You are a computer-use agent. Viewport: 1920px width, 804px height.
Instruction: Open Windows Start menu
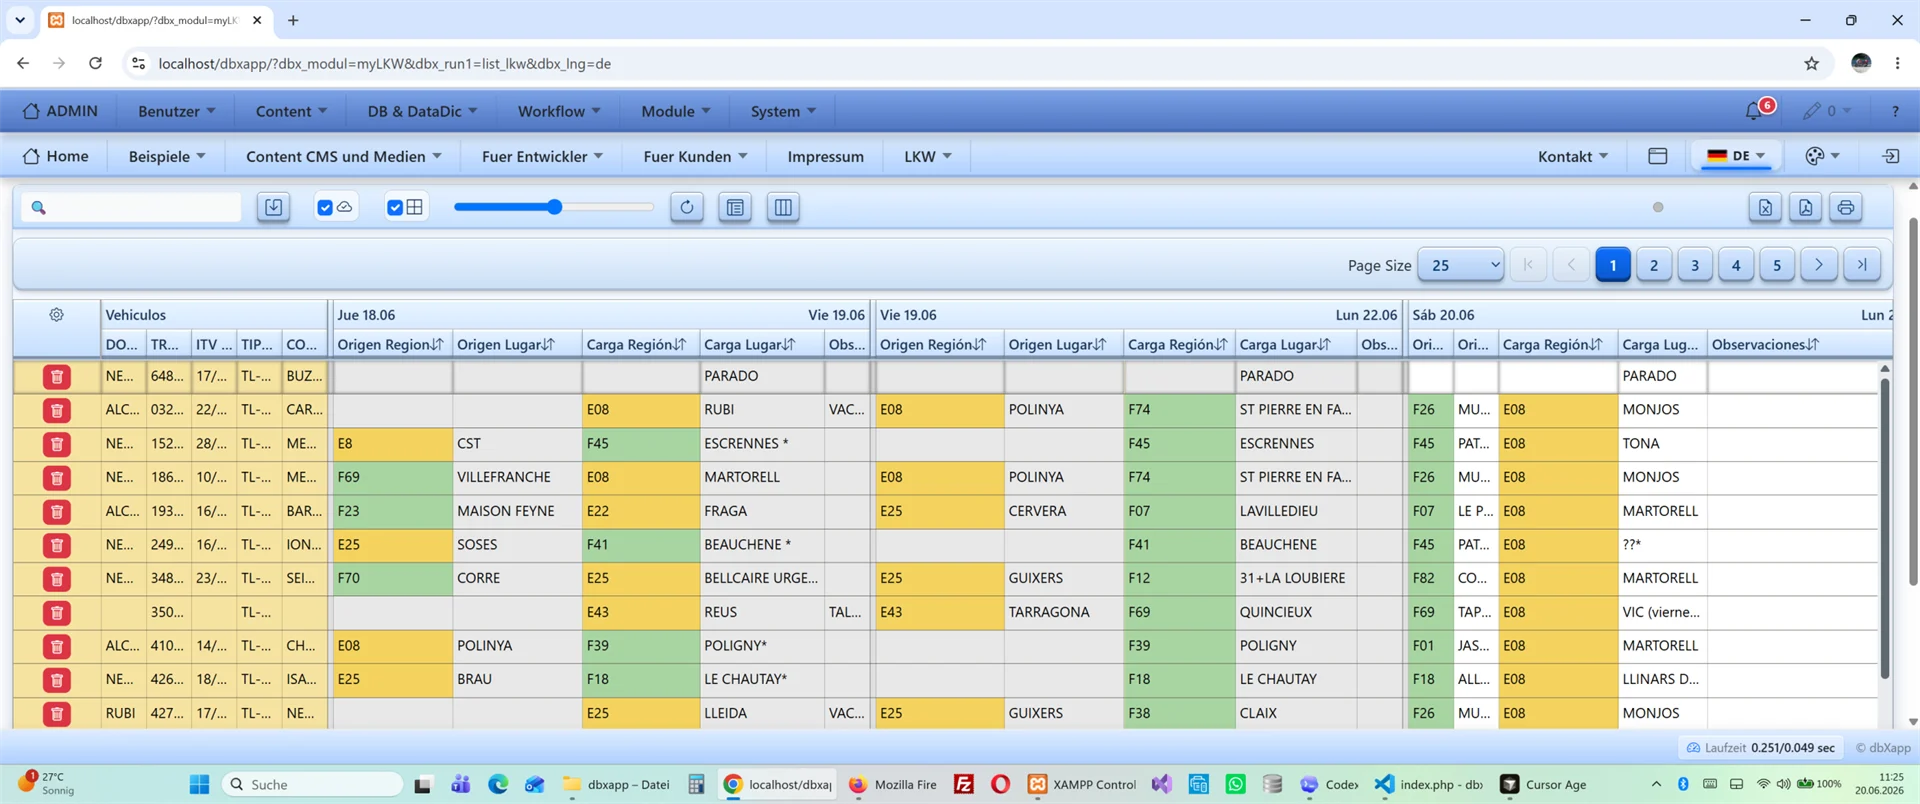[x=200, y=784]
